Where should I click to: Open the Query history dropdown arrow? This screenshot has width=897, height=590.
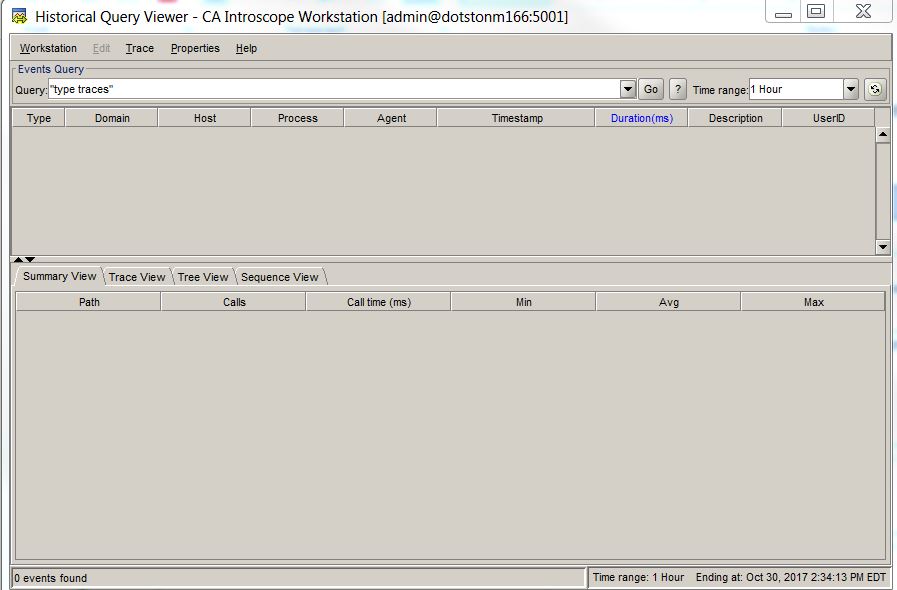point(628,89)
